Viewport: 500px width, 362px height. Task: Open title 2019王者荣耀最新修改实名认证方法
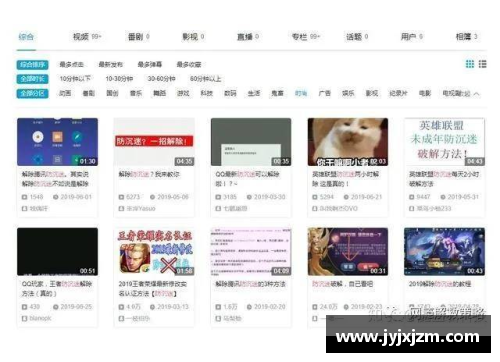coord(153,289)
